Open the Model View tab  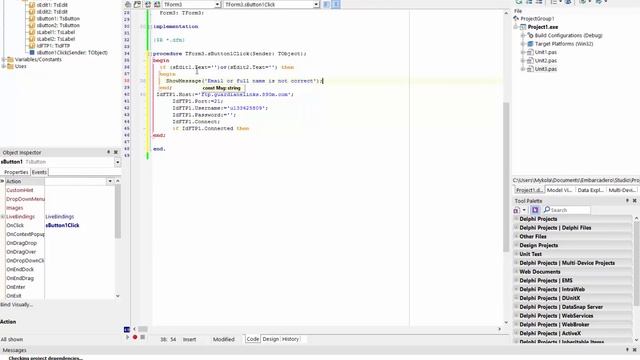tap(560, 190)
